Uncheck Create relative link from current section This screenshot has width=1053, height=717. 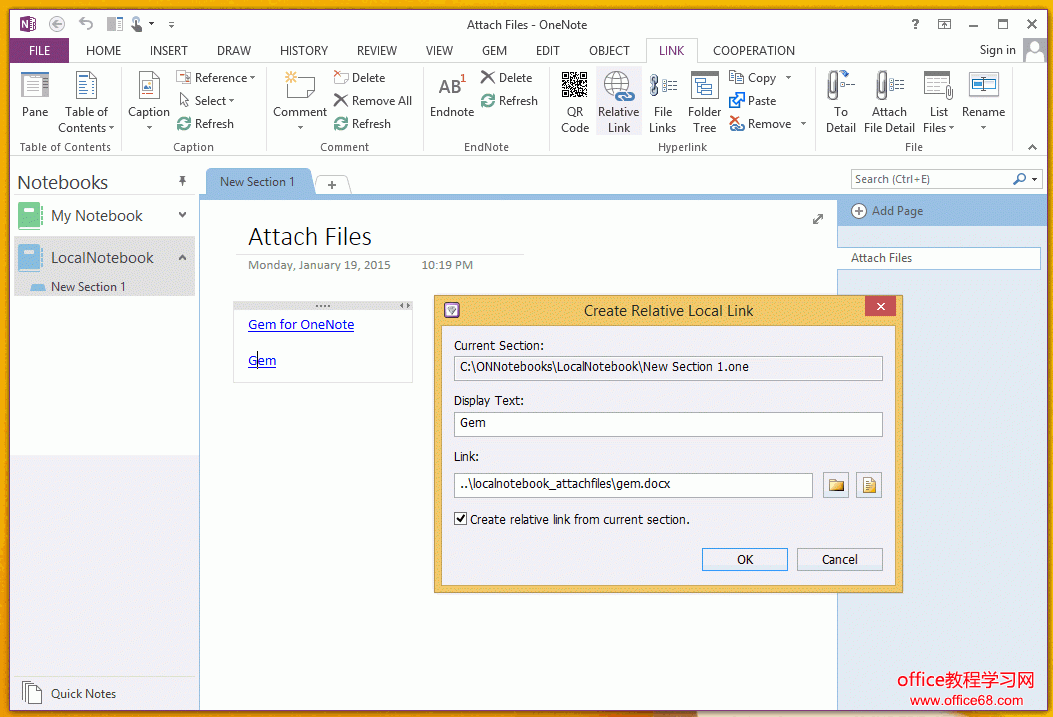point(461,519)
